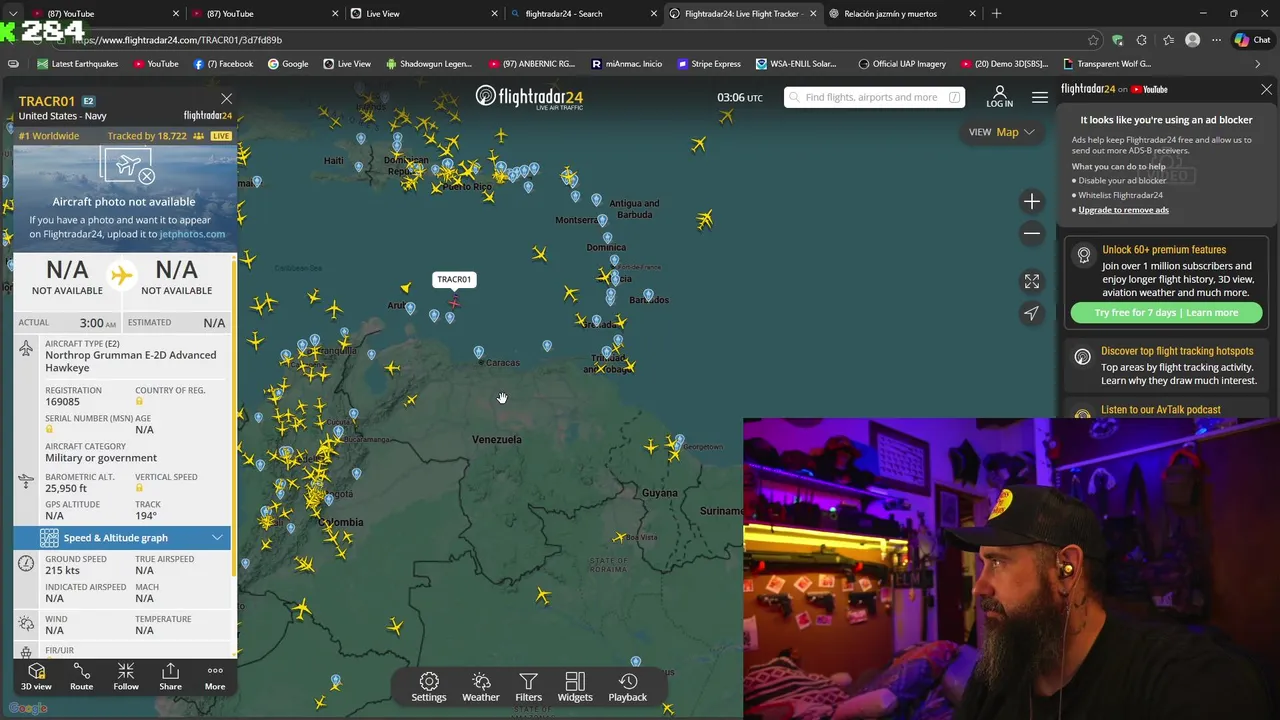Close the TRACR01 flight panel
Viewport: 1280px width, 720px height.
click(227, 99)
